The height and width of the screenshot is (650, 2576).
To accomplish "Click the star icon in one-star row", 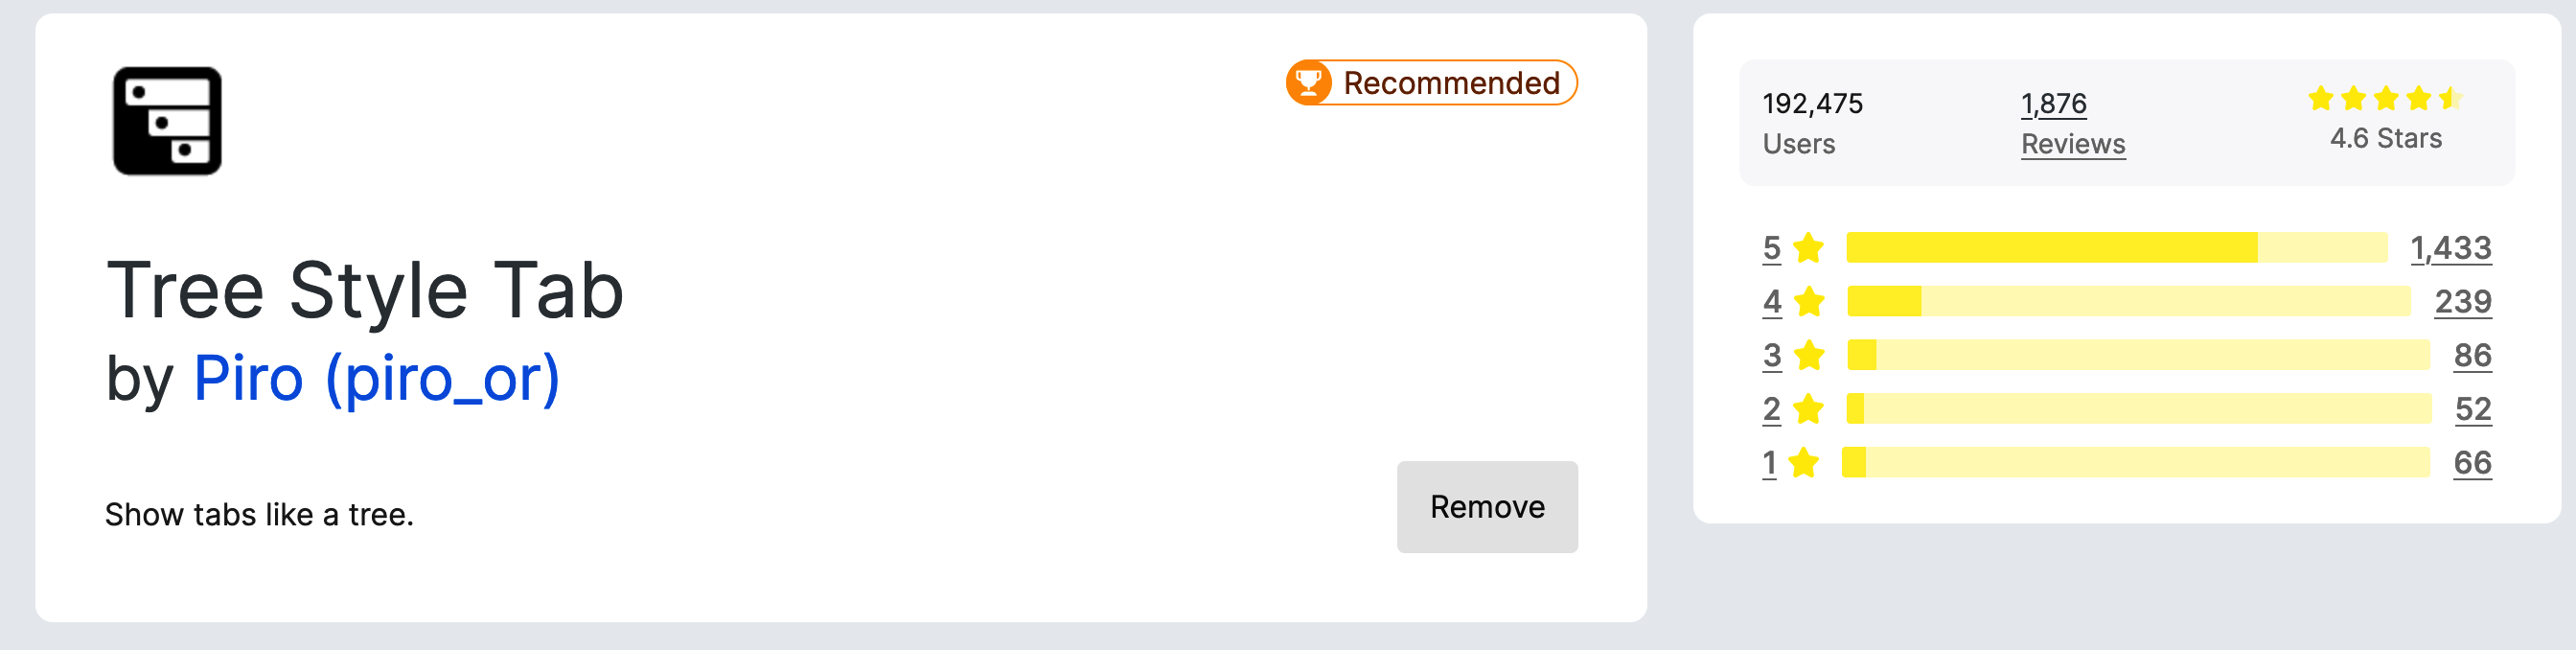I will coord(1803,463).
